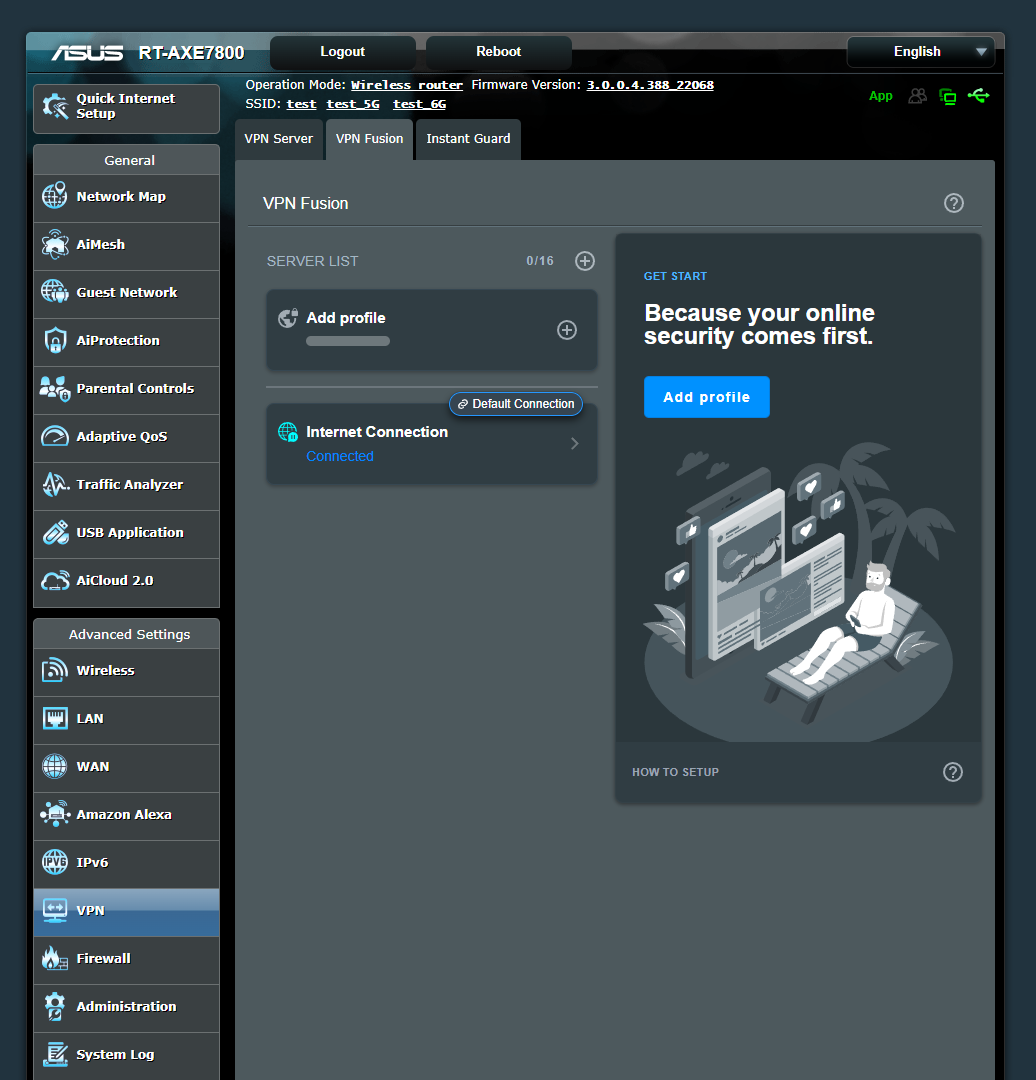Click the Logout button
Viewport: 1036px width, 1080px height.
click(342, 52)
